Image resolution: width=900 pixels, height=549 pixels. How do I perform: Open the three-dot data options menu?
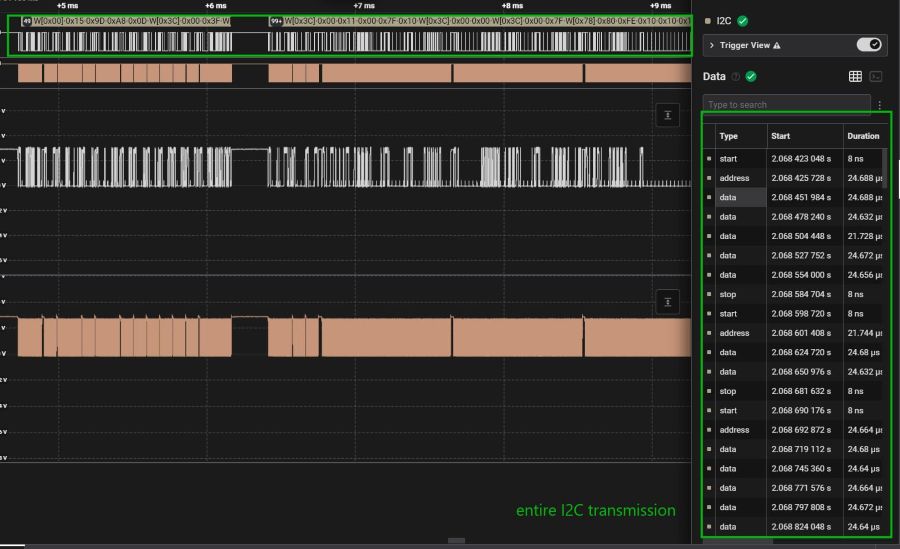point(879,105)
